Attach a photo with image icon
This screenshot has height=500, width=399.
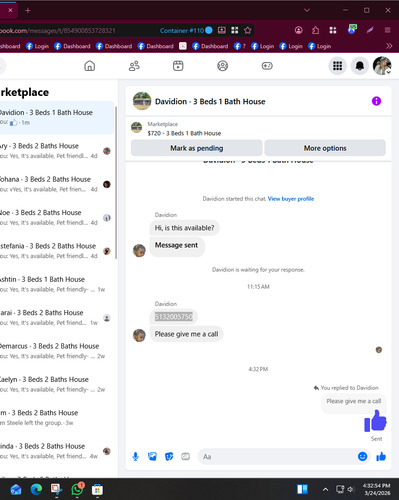tap(152, 456)
